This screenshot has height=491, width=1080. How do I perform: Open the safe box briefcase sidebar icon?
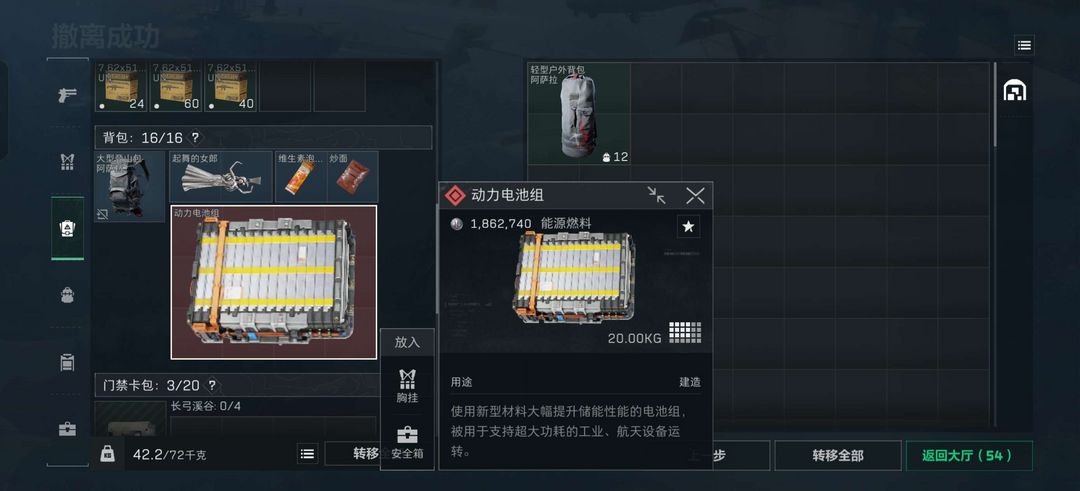tap(67, 429)
